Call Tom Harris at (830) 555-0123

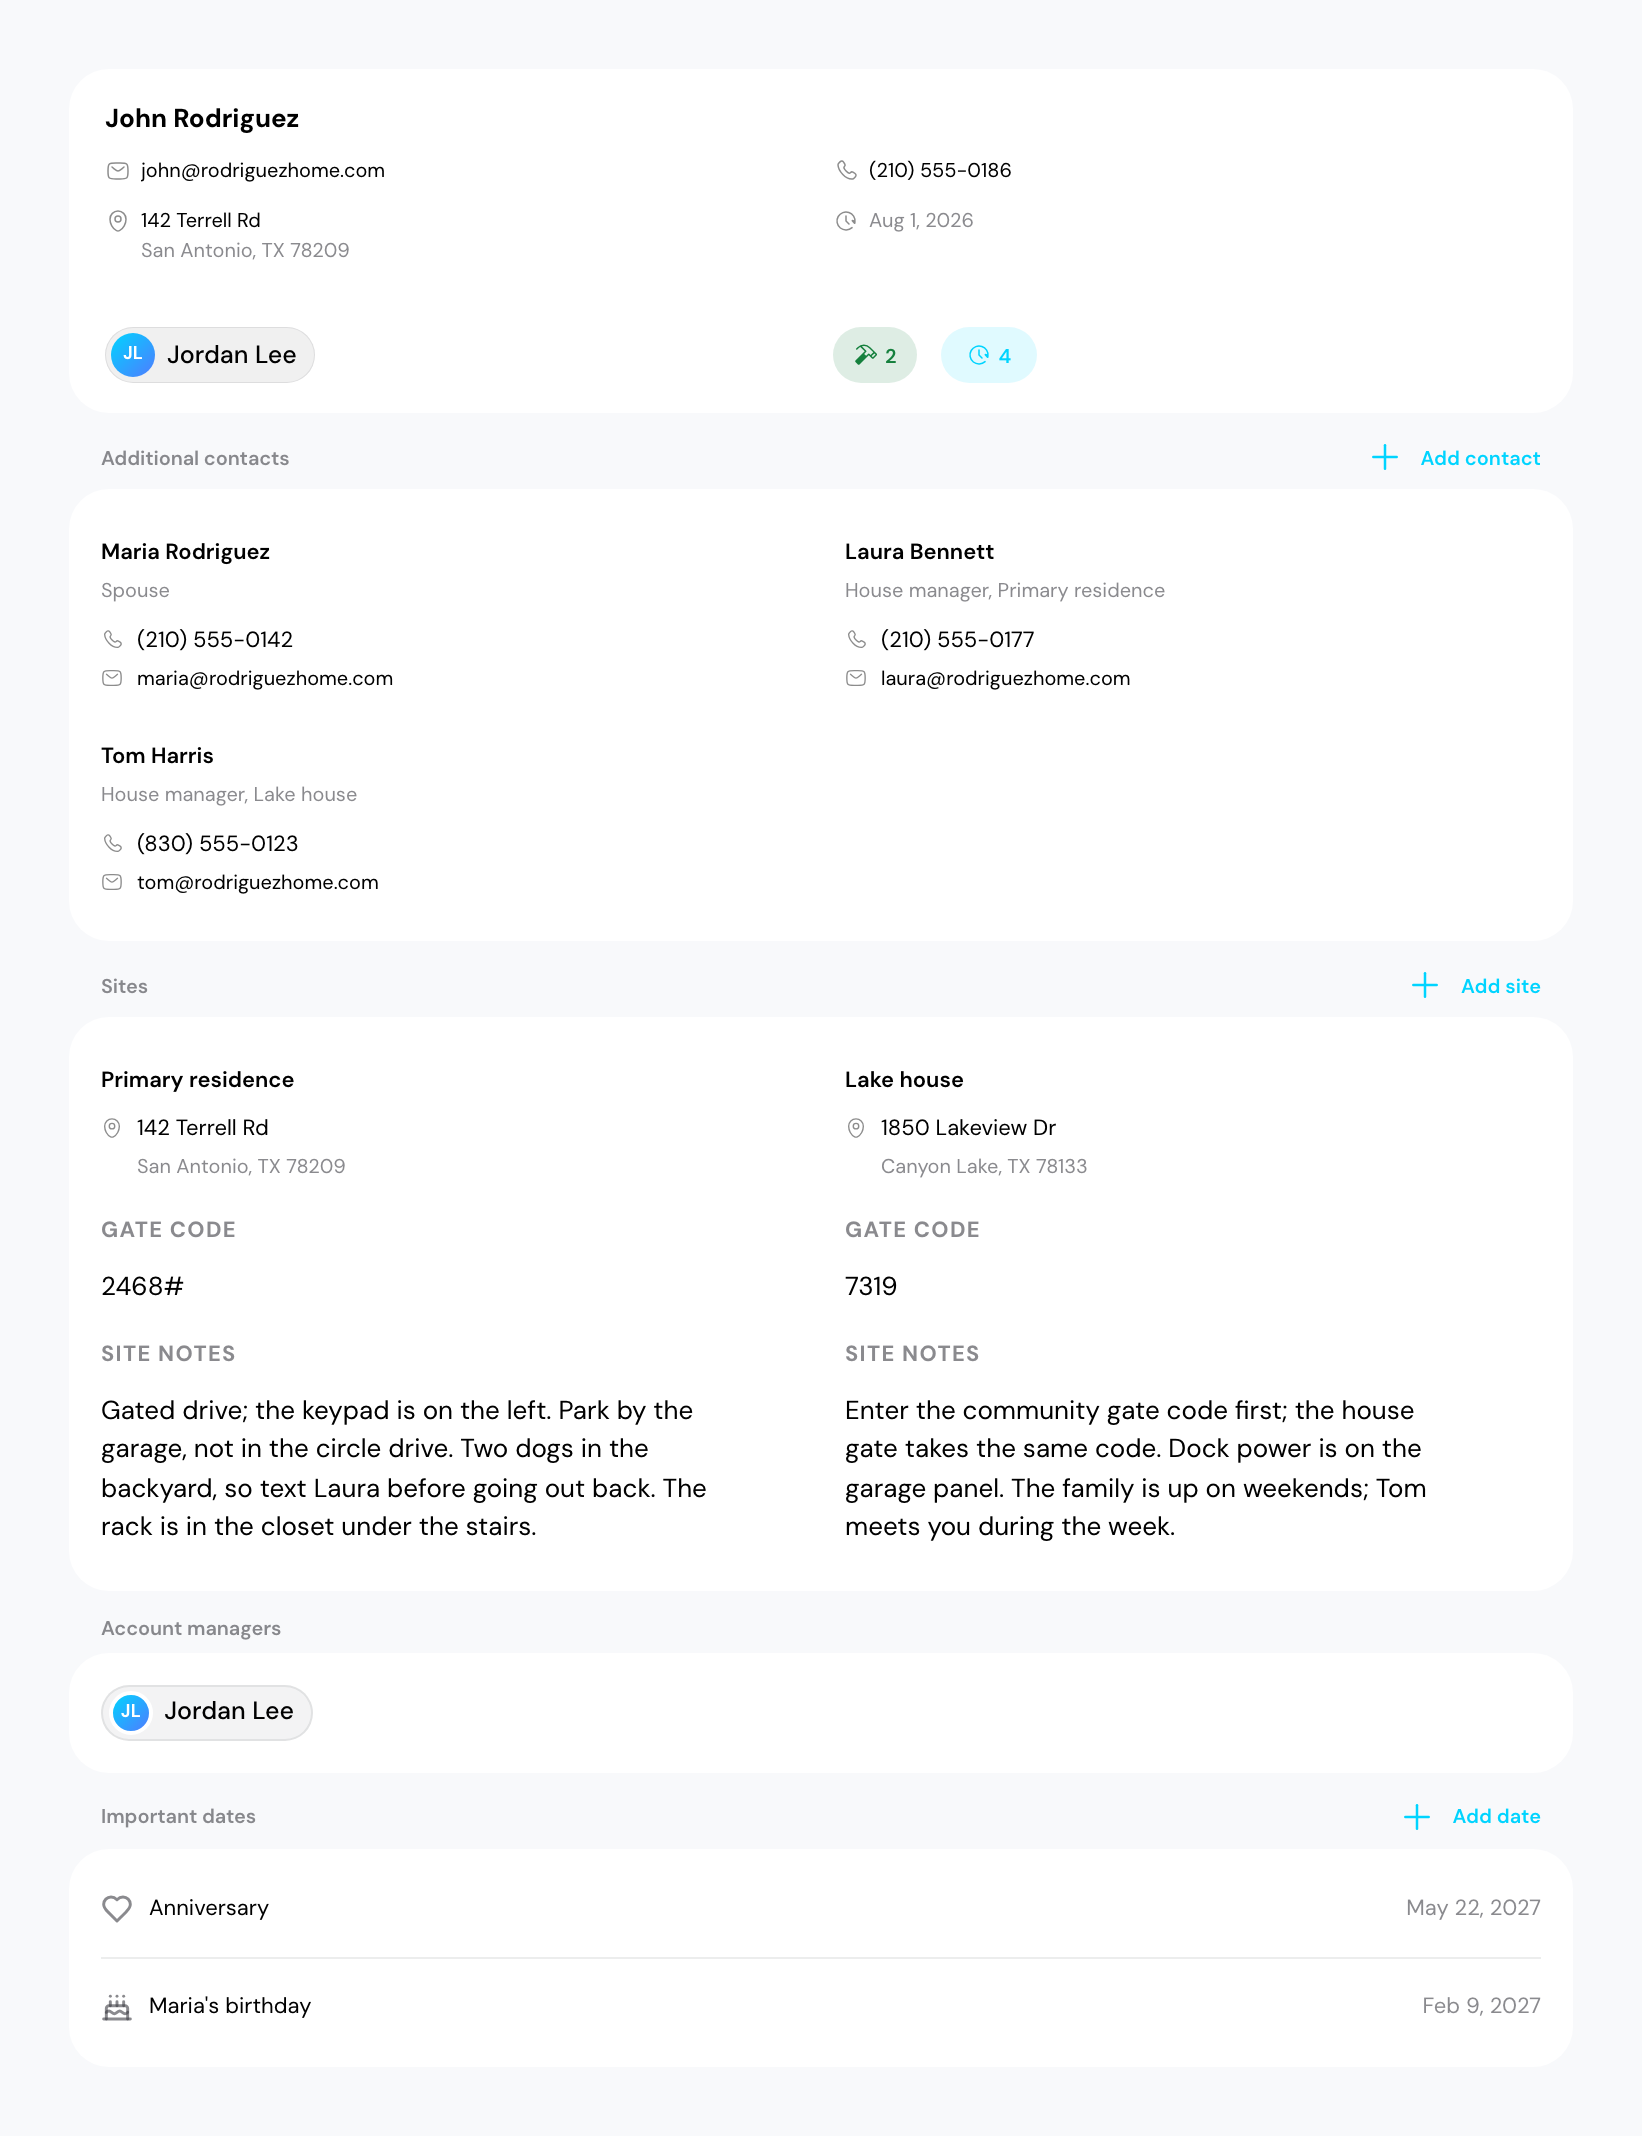[217, 844]
